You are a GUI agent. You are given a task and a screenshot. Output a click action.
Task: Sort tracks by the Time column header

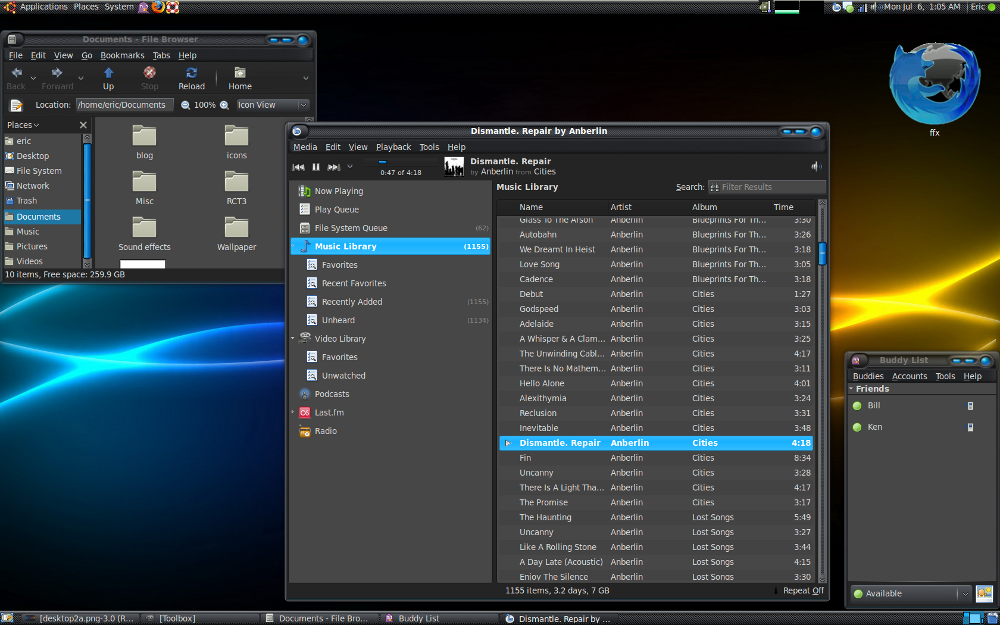(792, 207)
